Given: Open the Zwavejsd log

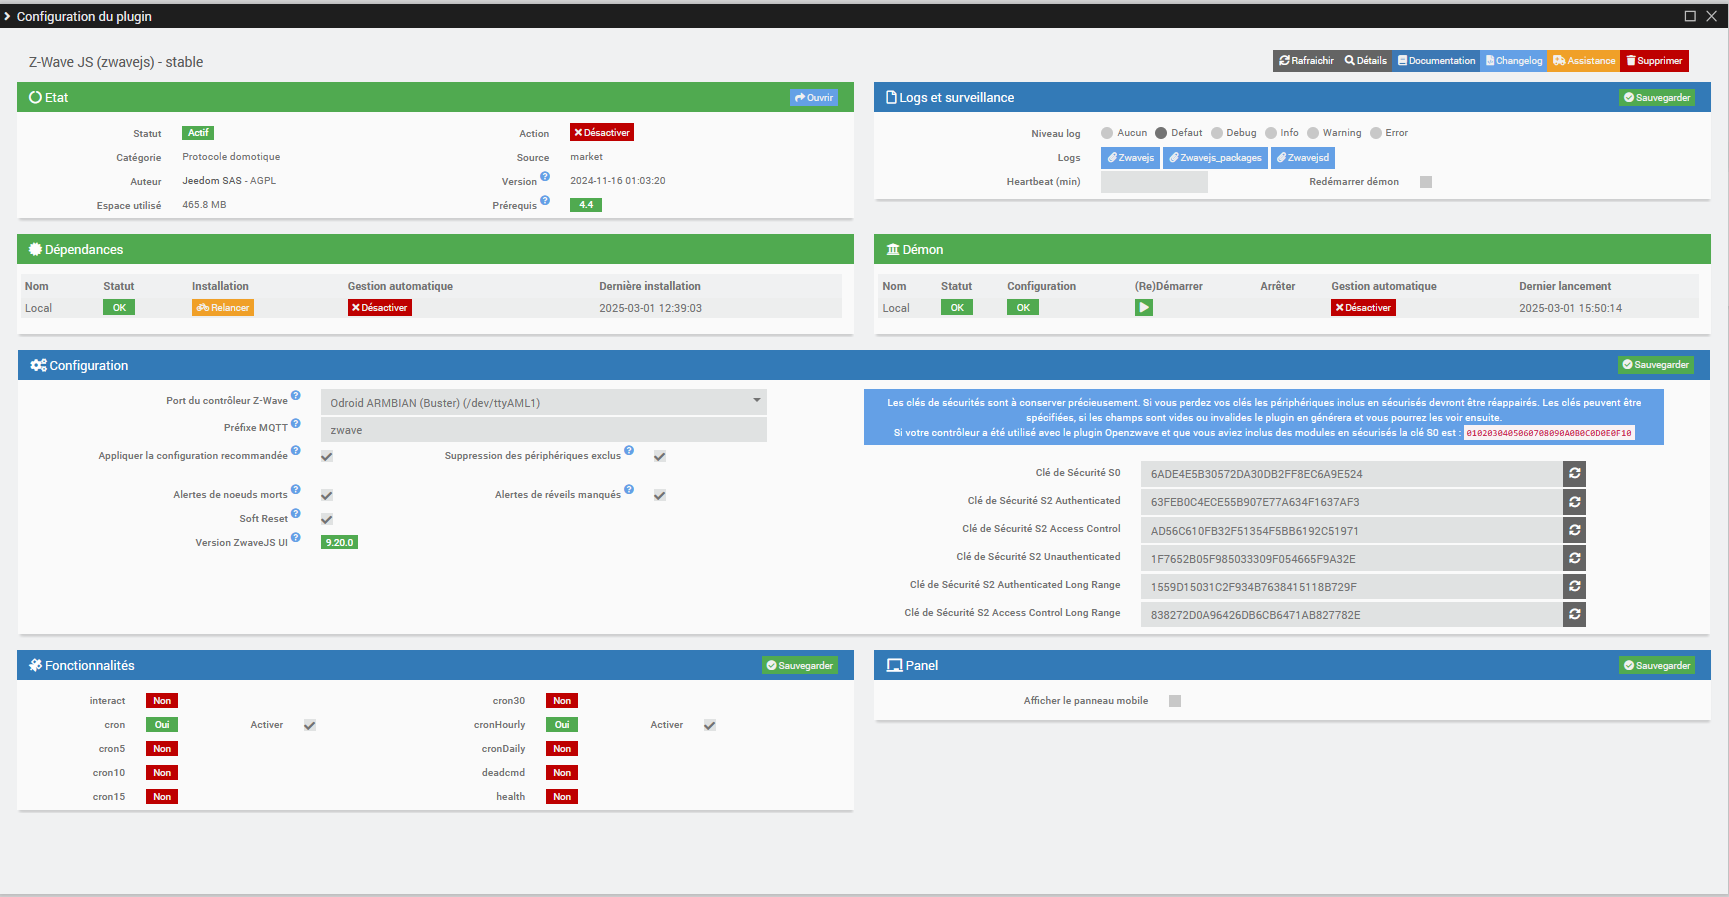Looking at the screenshot, I should (1303, 158).
